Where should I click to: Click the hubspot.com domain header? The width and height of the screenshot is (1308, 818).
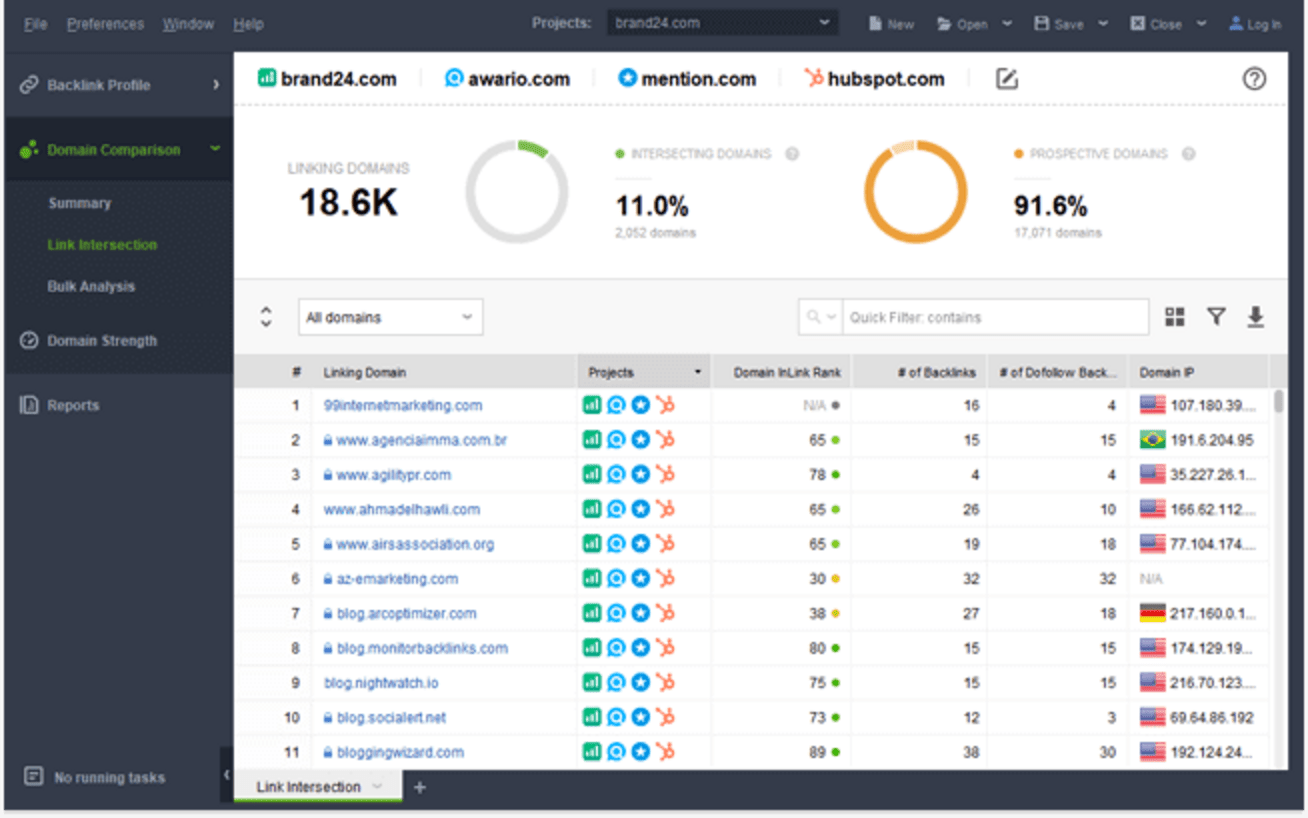874,79
